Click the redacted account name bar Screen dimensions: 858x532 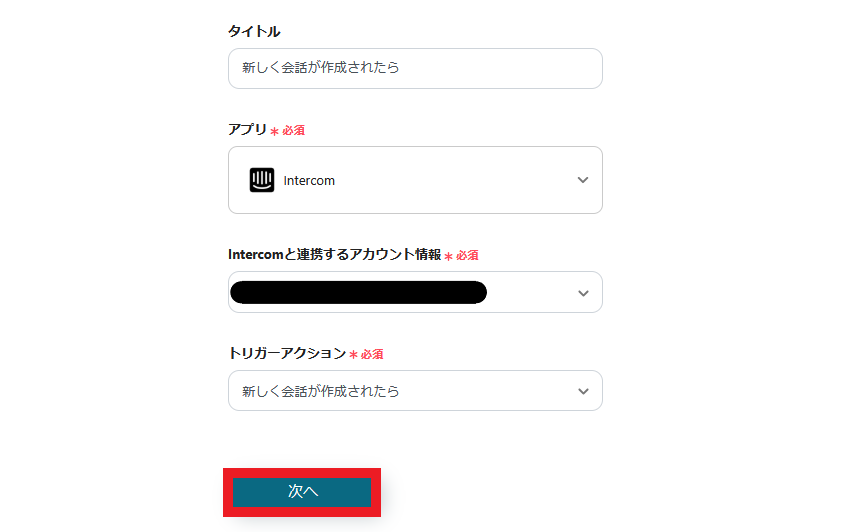click(358, 292)
